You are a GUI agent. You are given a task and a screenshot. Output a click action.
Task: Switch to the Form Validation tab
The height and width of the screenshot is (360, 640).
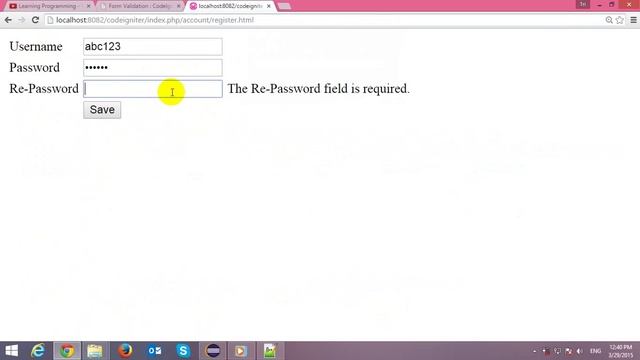[140, 6]
